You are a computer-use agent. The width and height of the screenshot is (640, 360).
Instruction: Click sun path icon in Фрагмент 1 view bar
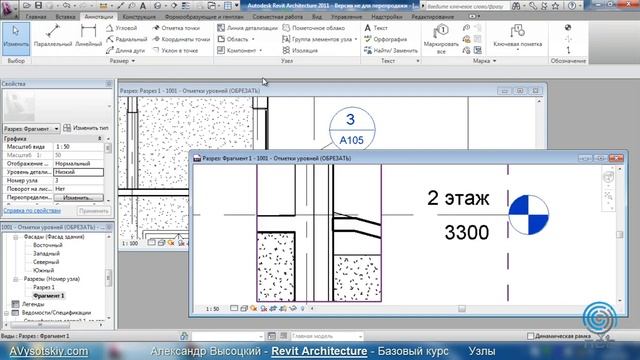click(x=254, y=309)
